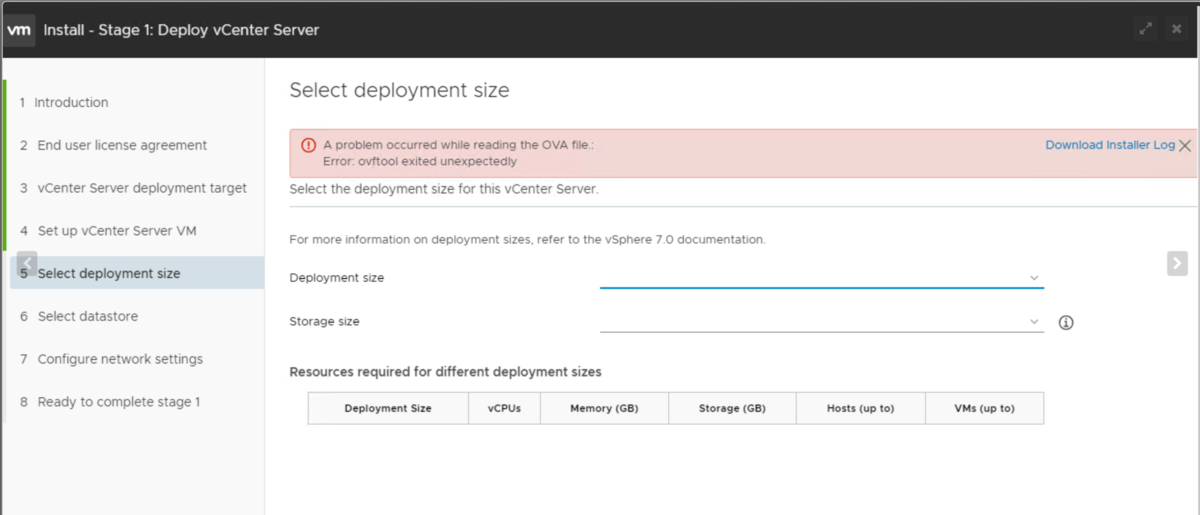Click the Memory (GB) column header
Viewport: 1200px width, 515px height.
(604, 408)
